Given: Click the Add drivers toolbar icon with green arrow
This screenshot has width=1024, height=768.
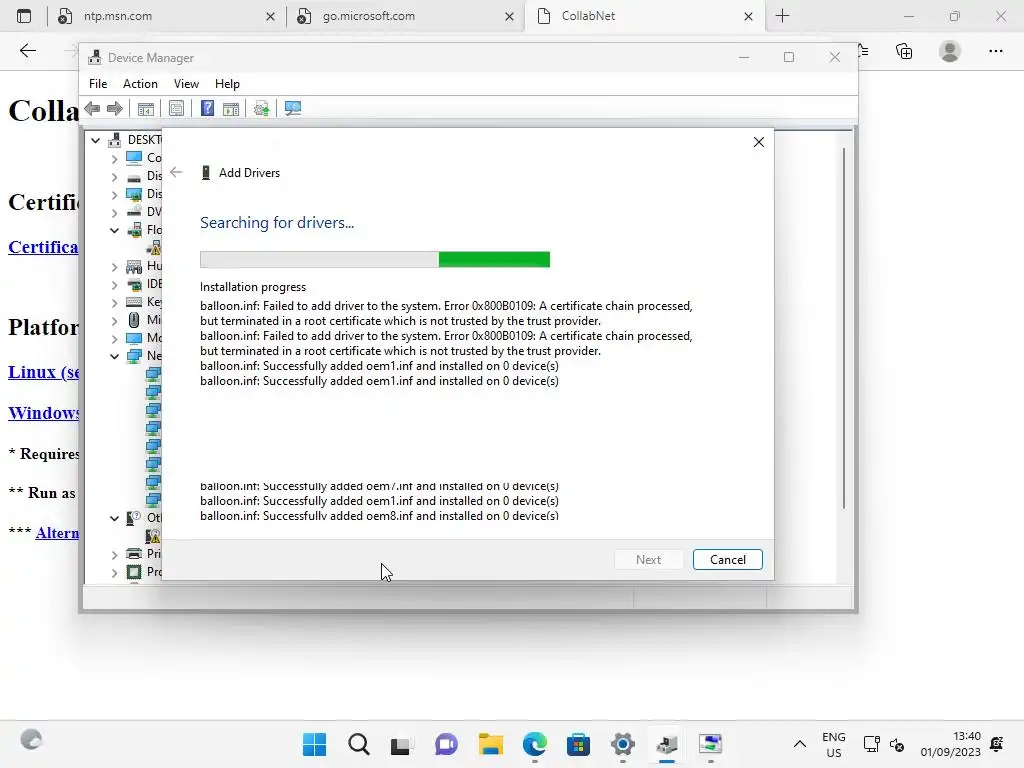Looking at the screenshot, I should 262,108.
